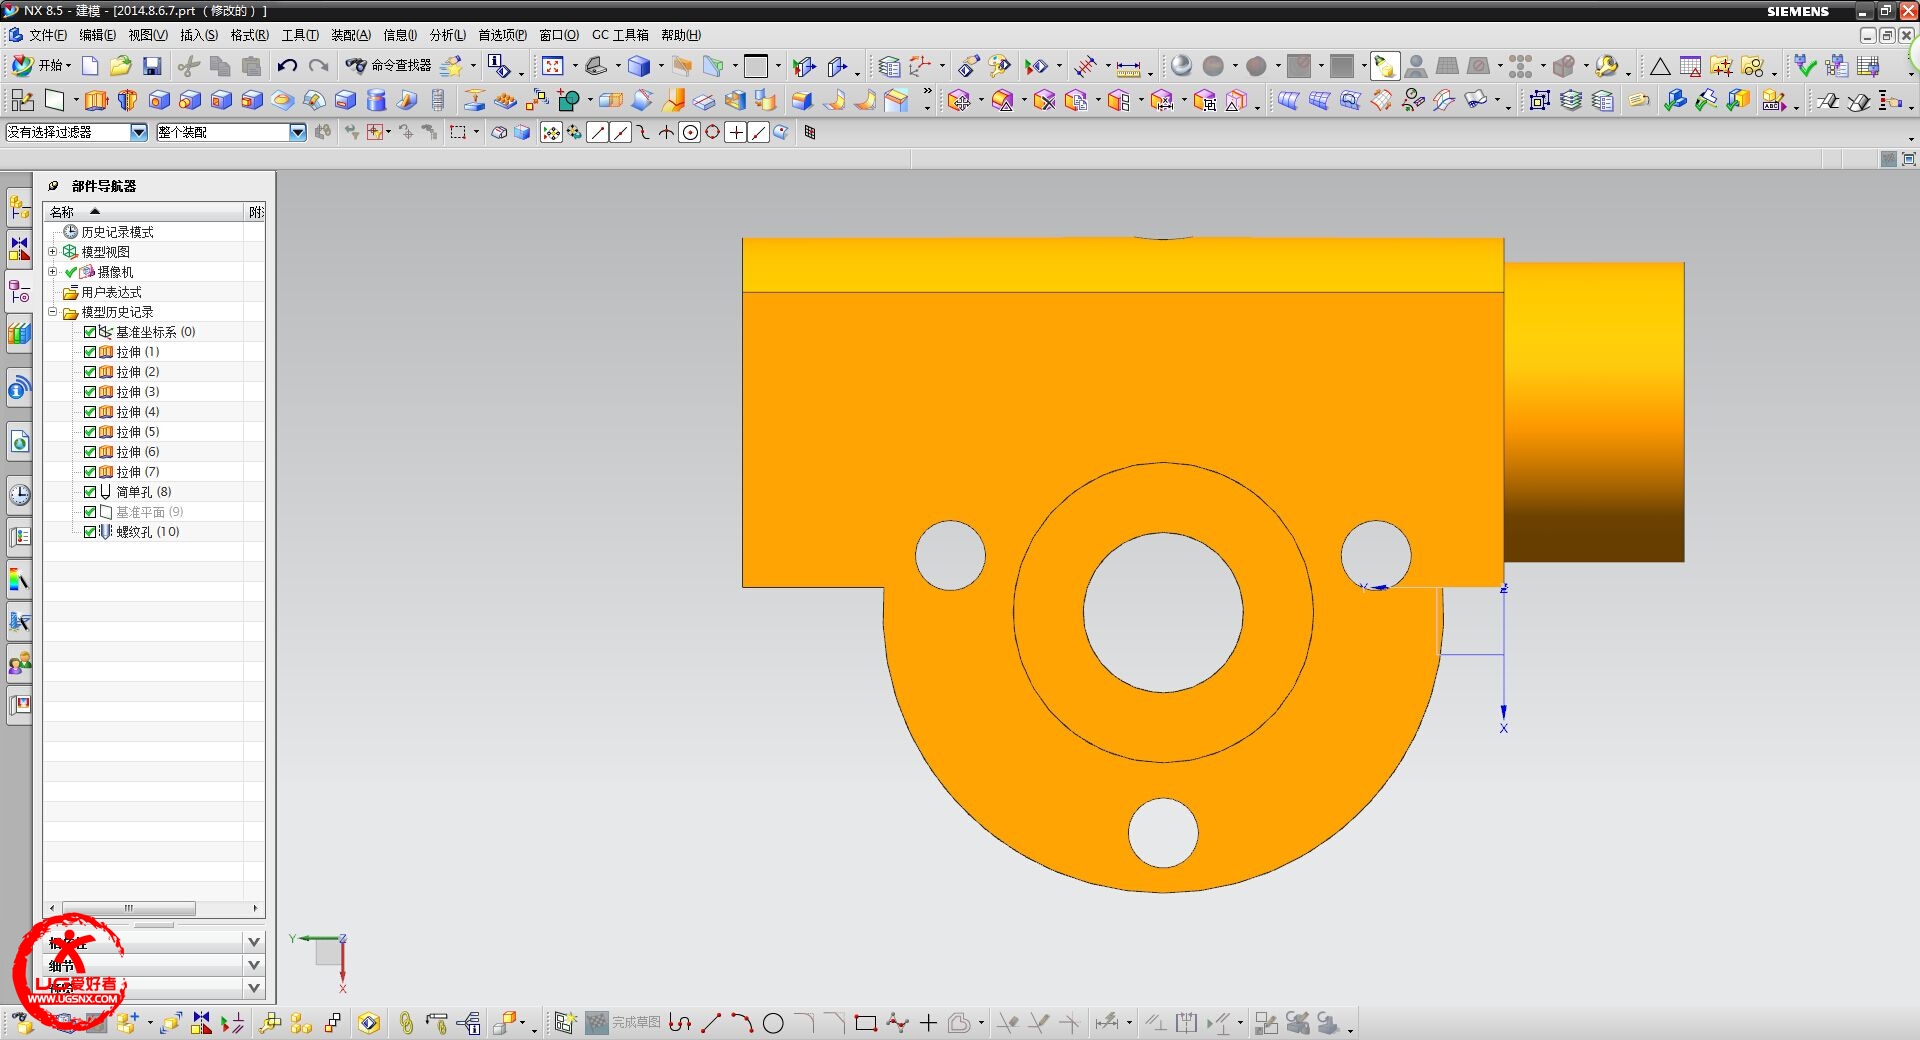The image size is (1920, 1040).
Task: Click the triangle icon in top toolbar
Action: (1660, 67)
